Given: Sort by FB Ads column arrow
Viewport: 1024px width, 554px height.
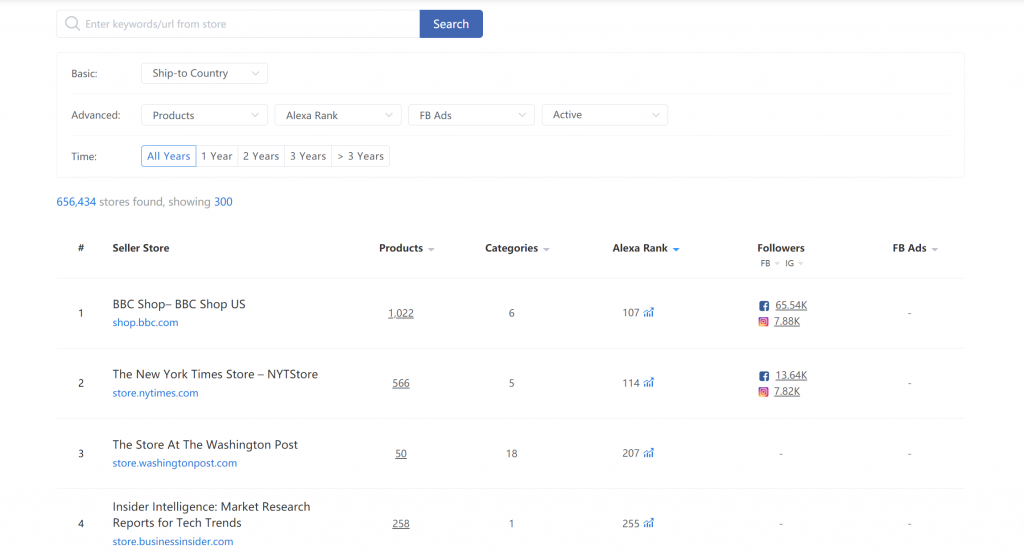Looking at the screenshot, I should (x=935, y=249).
